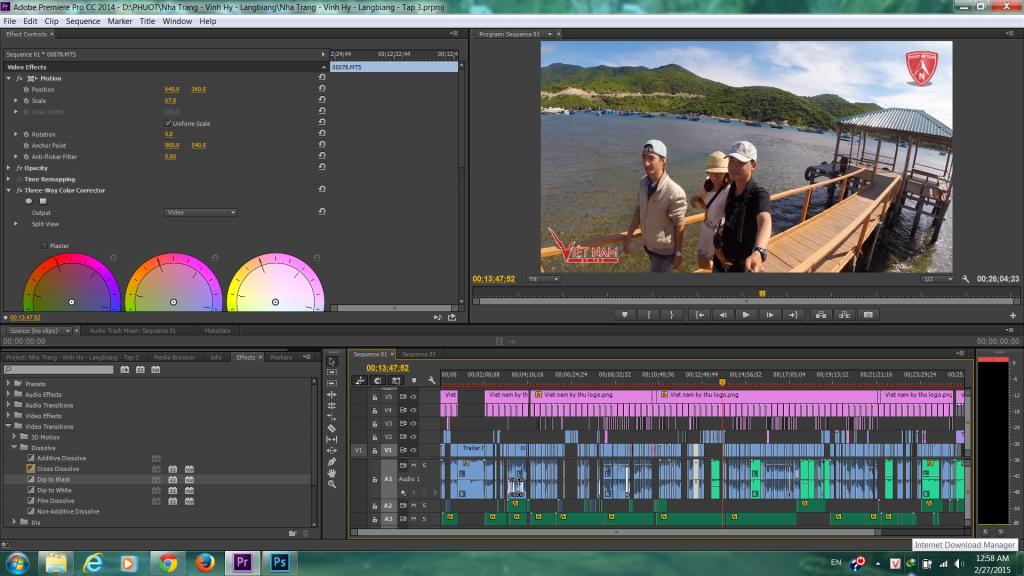Click Add Marker button in Program monitor
The image size is (1024, 576).
coord(624,315)
